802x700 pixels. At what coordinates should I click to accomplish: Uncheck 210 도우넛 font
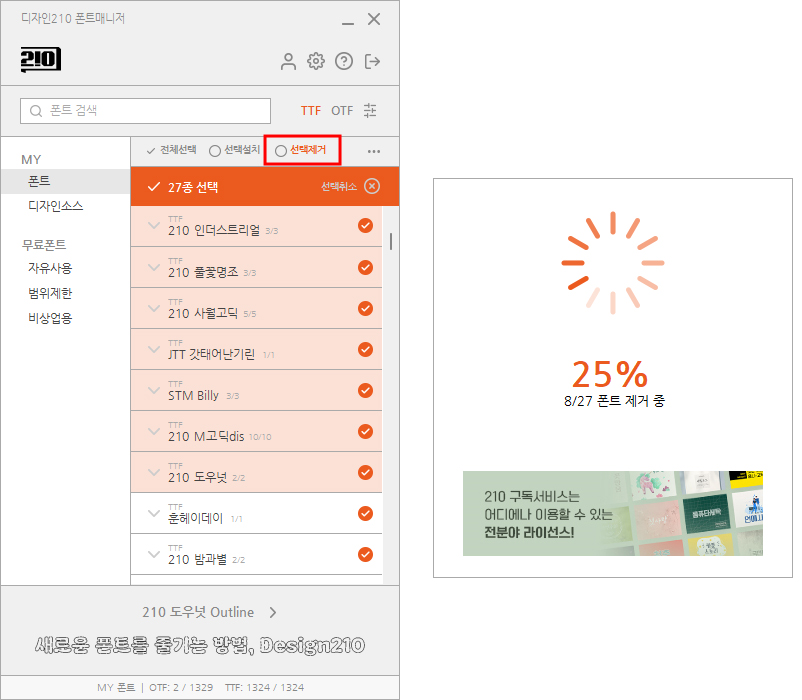(x=365, y=472)
